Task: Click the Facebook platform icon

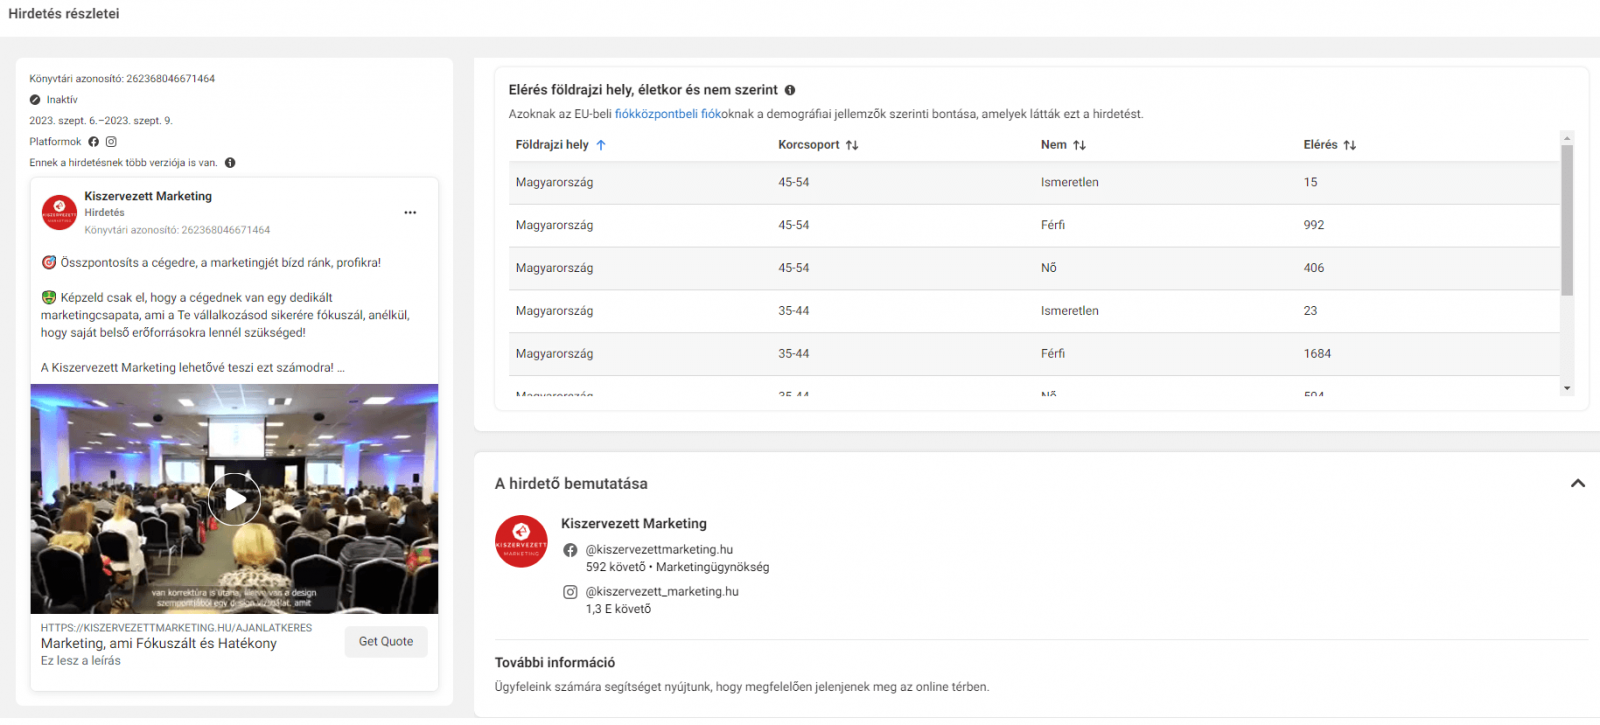Action: pyautogui.click(x=94, y=142)
